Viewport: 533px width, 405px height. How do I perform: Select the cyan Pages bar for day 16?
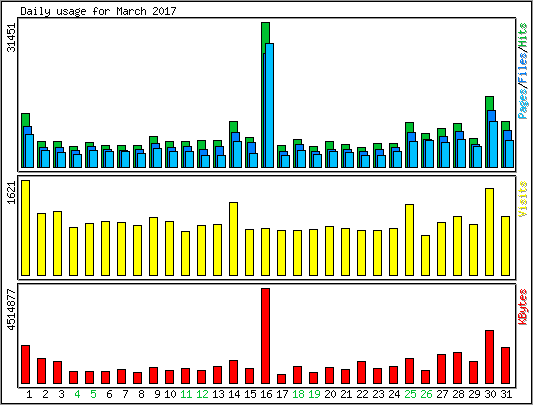pyautogui.click(x=270, y=105)
